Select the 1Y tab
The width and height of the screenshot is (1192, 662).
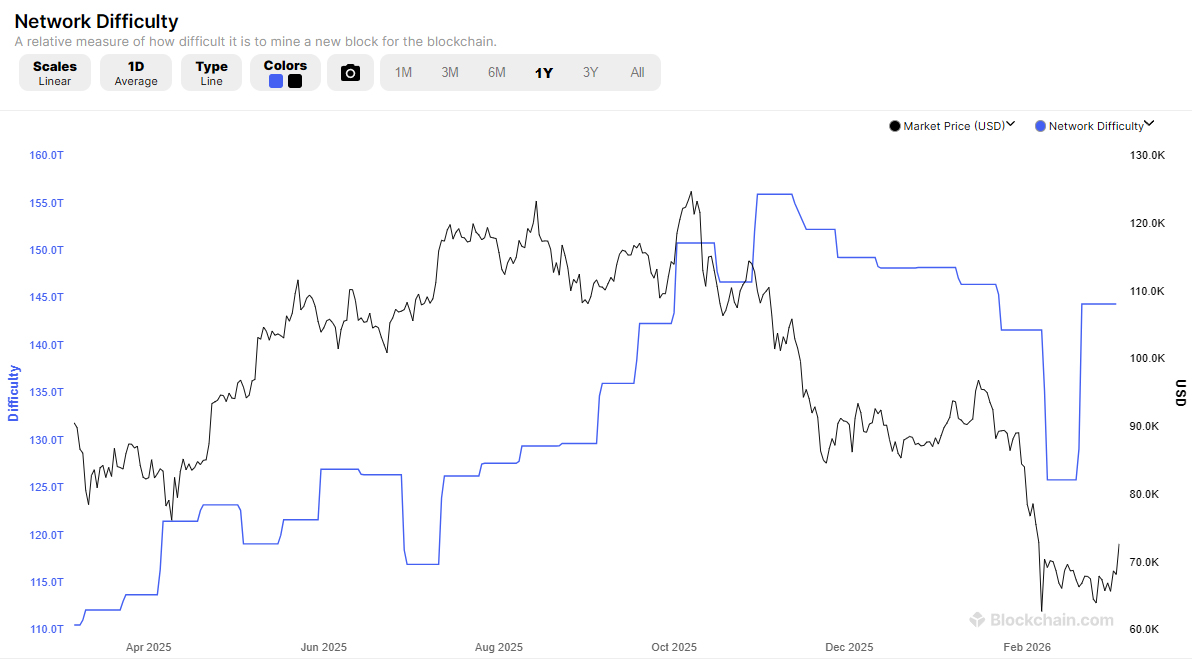coord(544,72)
